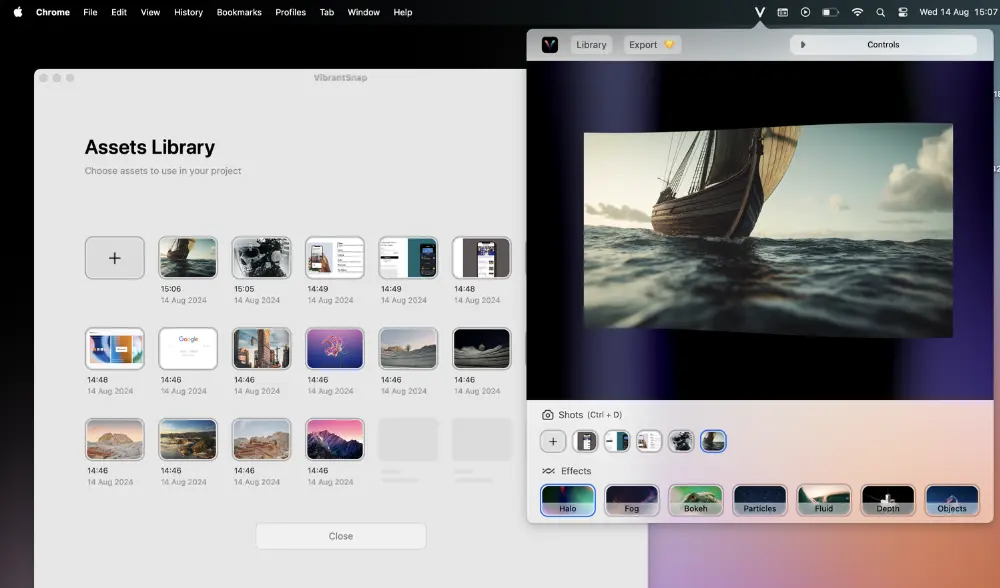Select the Fluid effect

click(x=823, y=500)
